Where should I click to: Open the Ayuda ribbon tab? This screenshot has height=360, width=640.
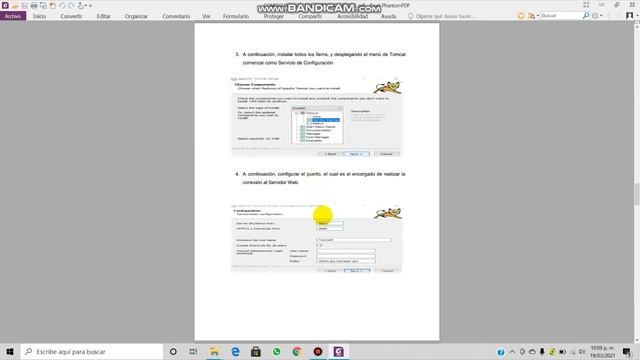tap(388, 16)
